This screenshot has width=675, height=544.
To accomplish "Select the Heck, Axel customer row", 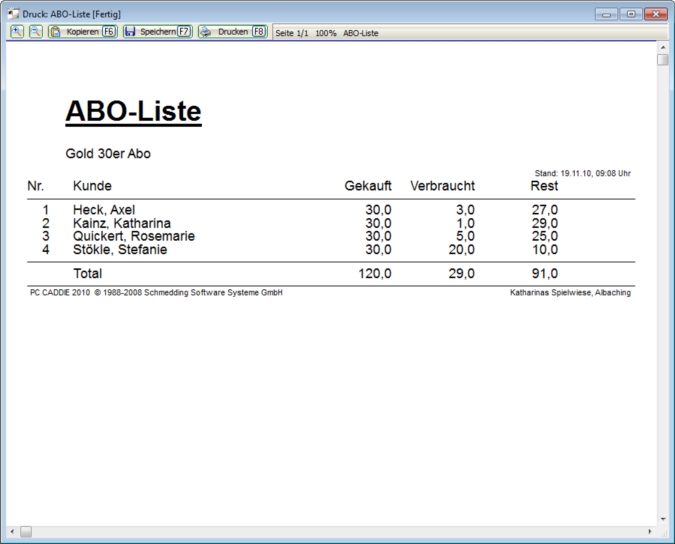I will point(104,210).
